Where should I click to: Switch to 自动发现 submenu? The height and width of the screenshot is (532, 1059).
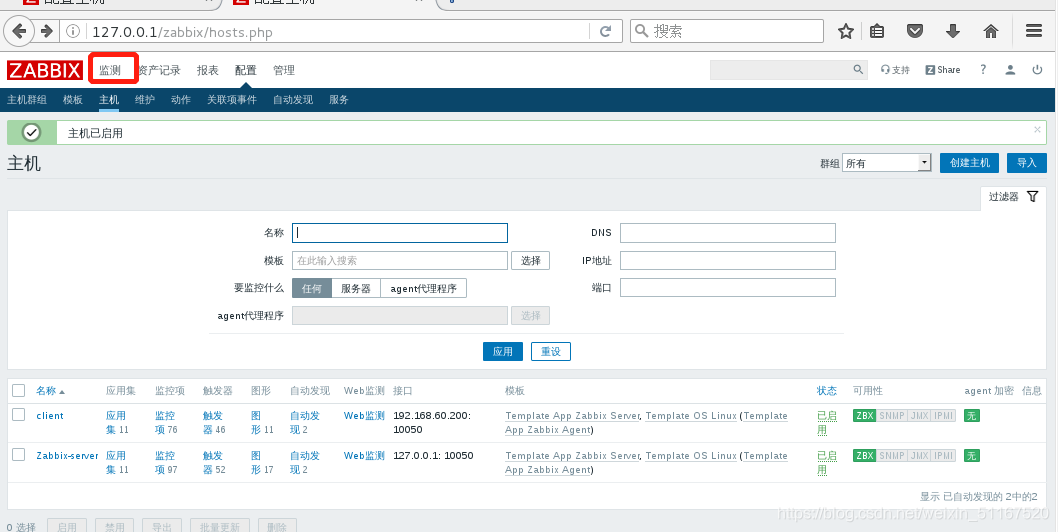293,100
